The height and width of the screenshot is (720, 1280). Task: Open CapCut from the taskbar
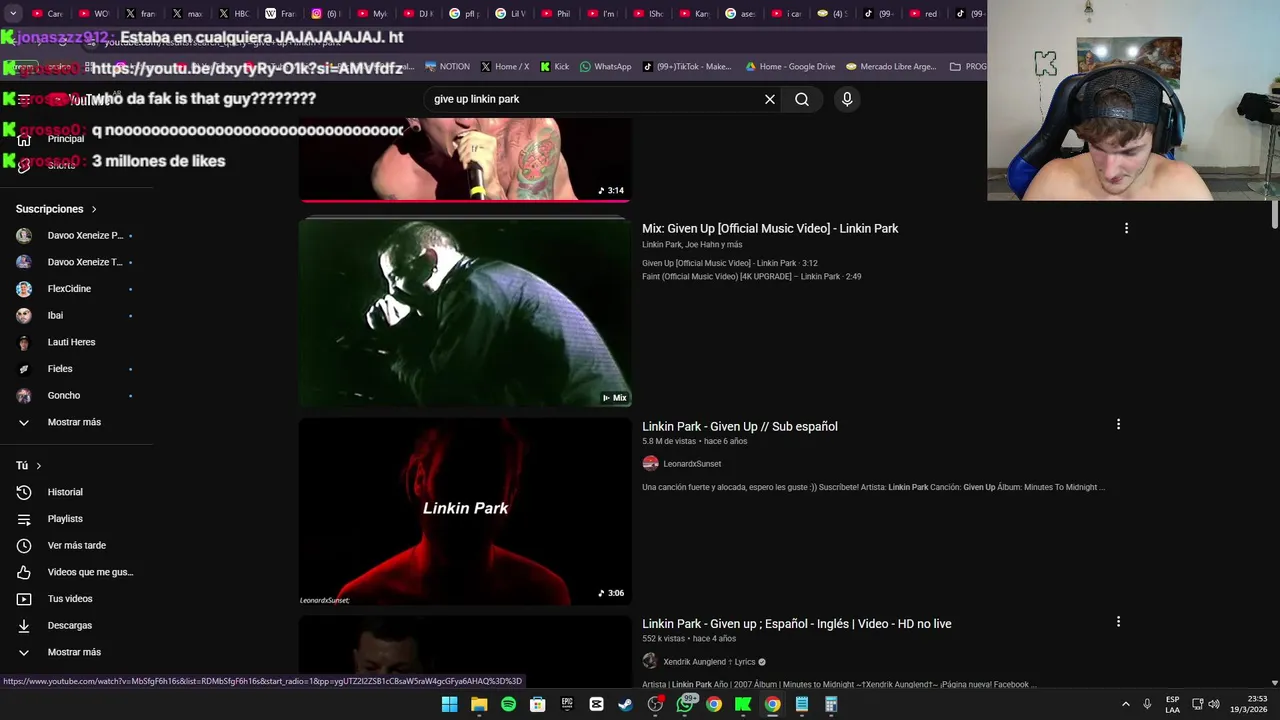(596, 704)
